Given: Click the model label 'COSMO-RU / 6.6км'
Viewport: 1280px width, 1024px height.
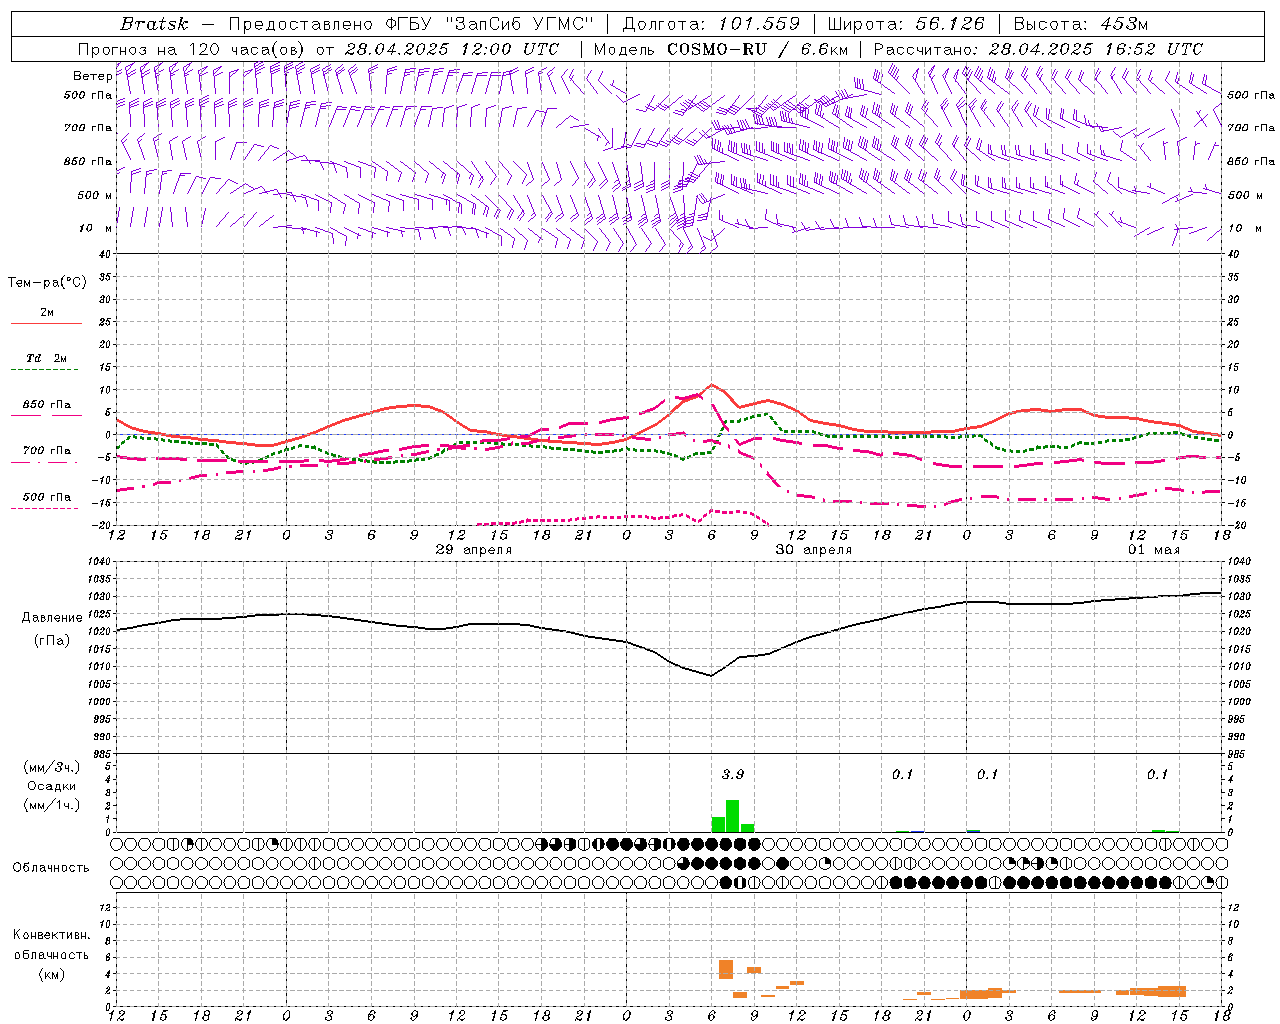Looking at the screenshot, I should click(758, 49).
